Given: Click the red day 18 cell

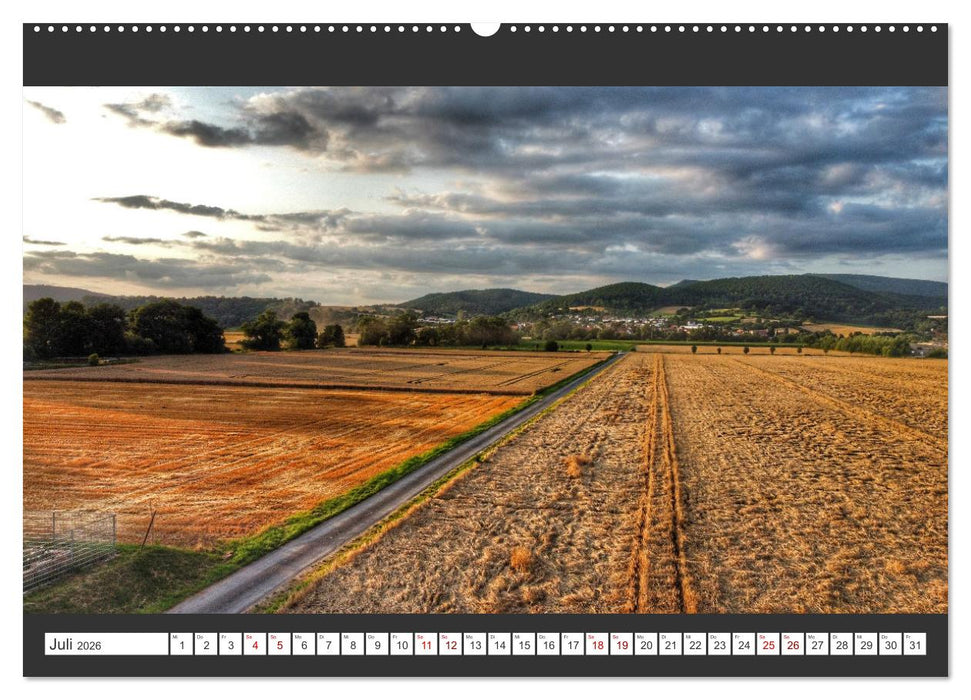Looking at the screenshot, I should tap(596, 644).
